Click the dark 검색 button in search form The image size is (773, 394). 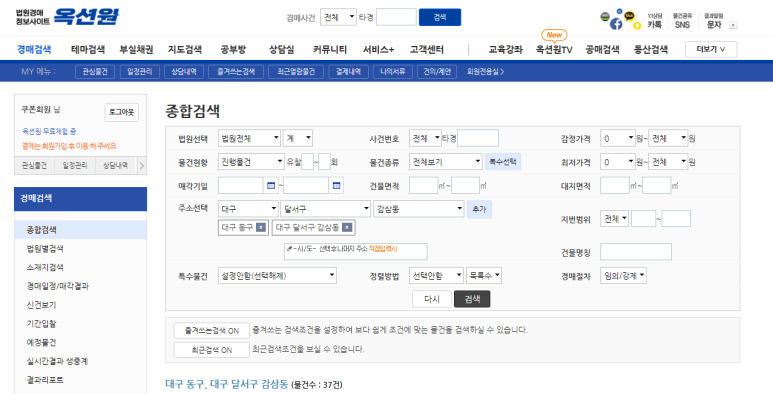click(472, 299)
